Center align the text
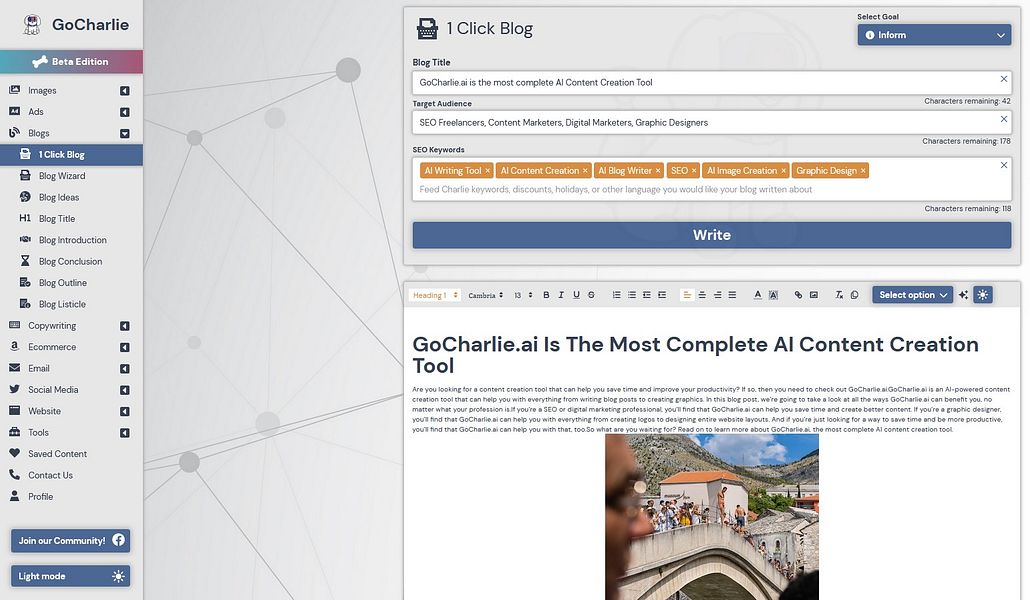 coord(702,295)
